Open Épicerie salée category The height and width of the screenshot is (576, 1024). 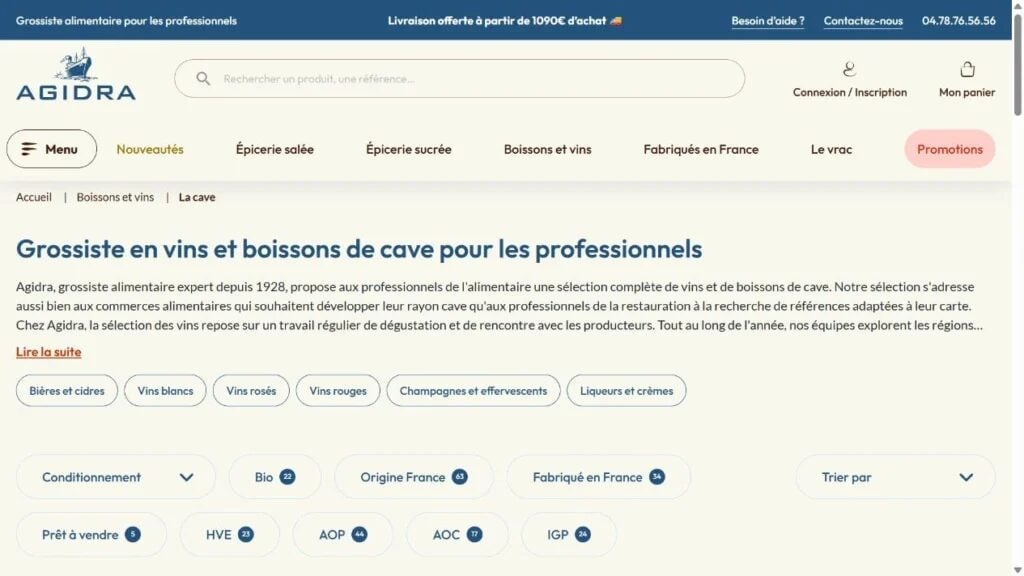tap(274, 149)
